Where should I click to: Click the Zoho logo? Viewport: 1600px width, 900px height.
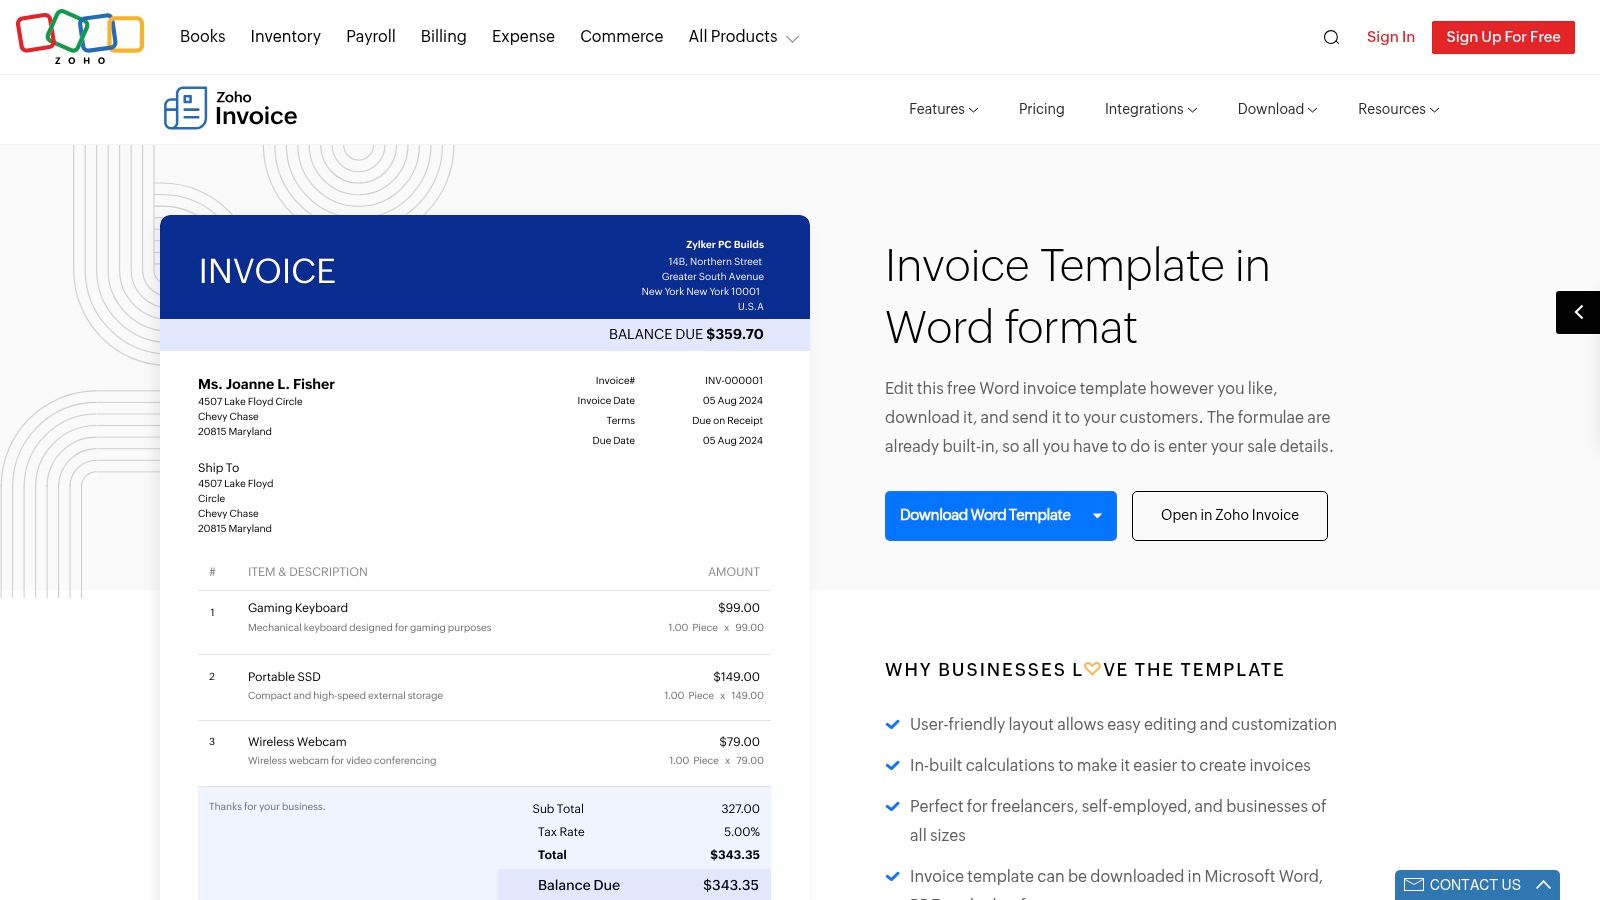(x=80, y=36)
